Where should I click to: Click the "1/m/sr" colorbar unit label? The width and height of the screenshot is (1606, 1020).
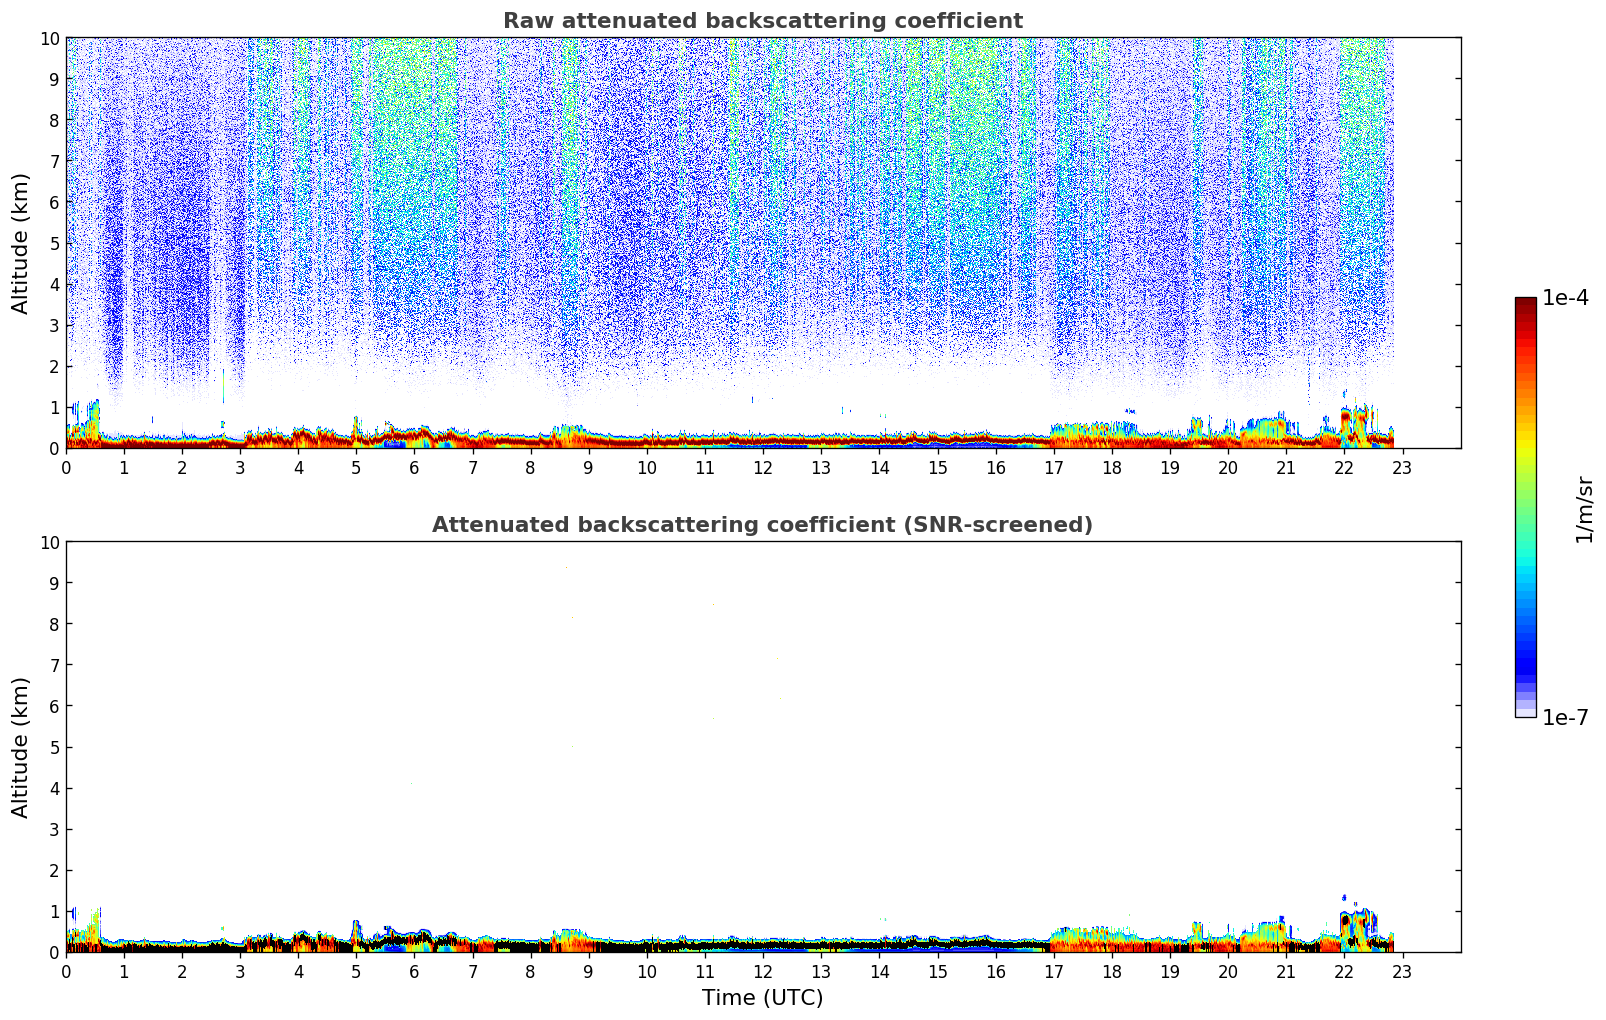[x=1584, y=509]
